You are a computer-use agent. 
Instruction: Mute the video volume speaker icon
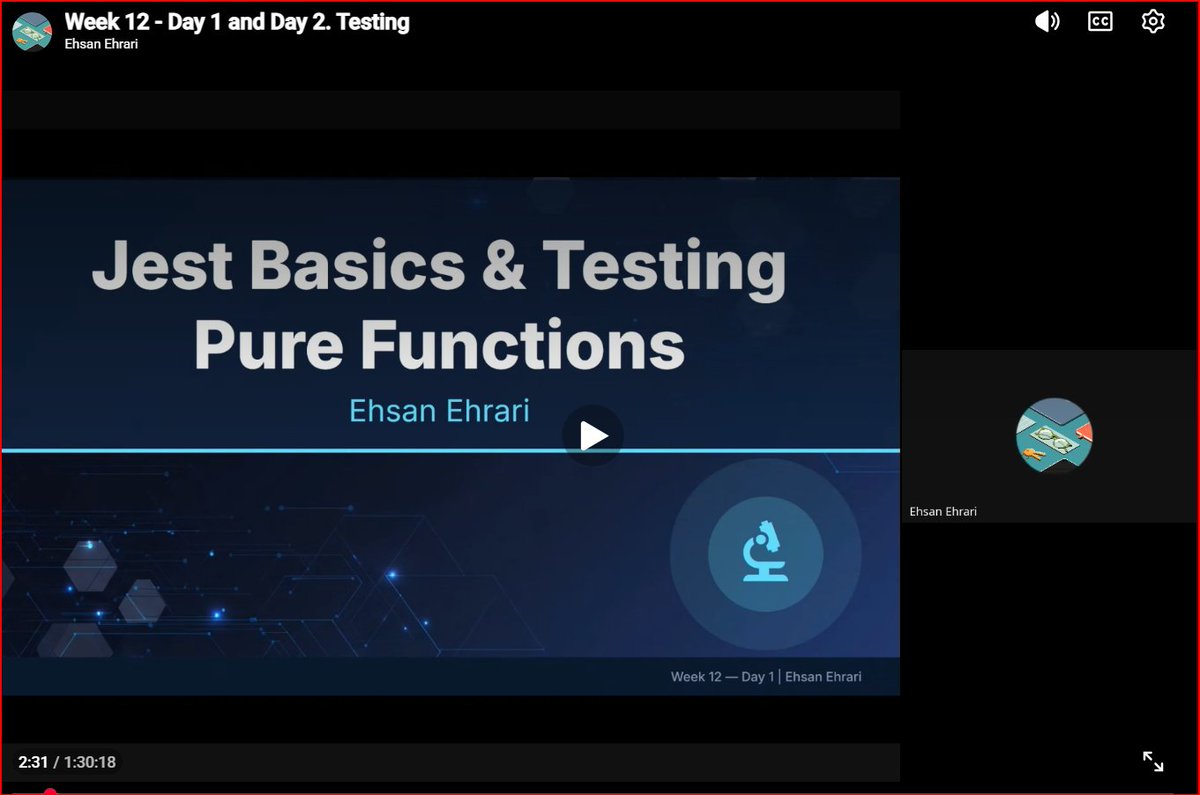[x=1047, y=21]
